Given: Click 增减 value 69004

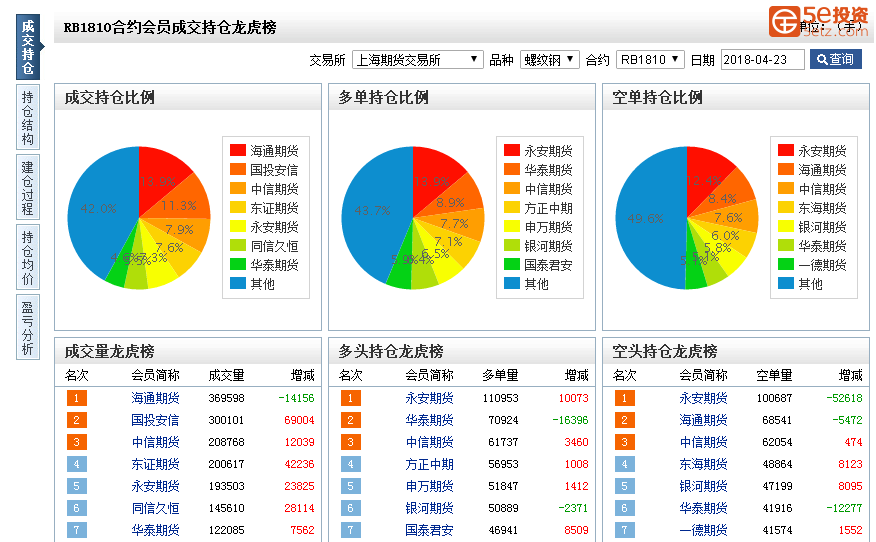Looking at the screenshot, I should point(299,420).
